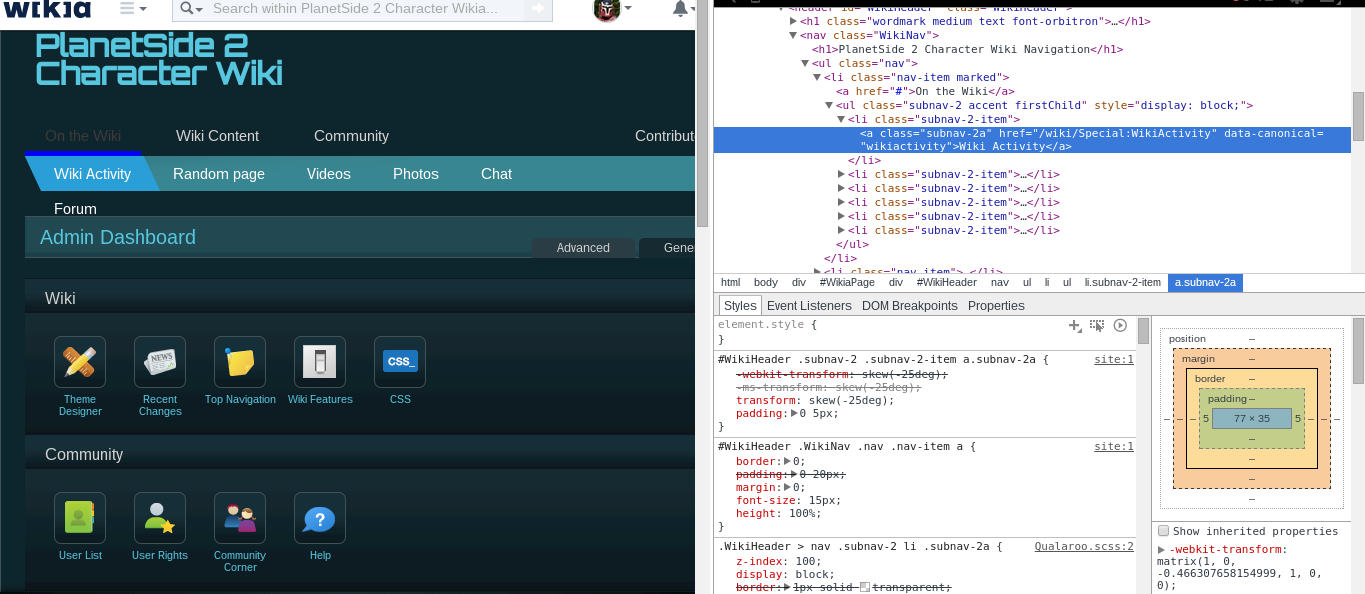Click the transform: skew(-25deg) property
This screenshot has width=1365, height=594.
pyautogui.click(x=815, y=400)
